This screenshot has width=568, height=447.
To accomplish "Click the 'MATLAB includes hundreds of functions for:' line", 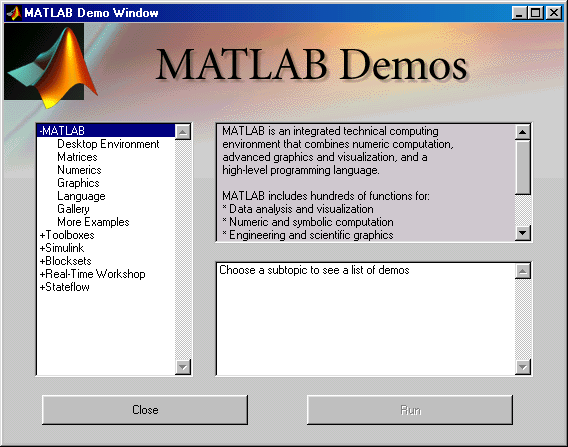I will click(x=326, y=196).
